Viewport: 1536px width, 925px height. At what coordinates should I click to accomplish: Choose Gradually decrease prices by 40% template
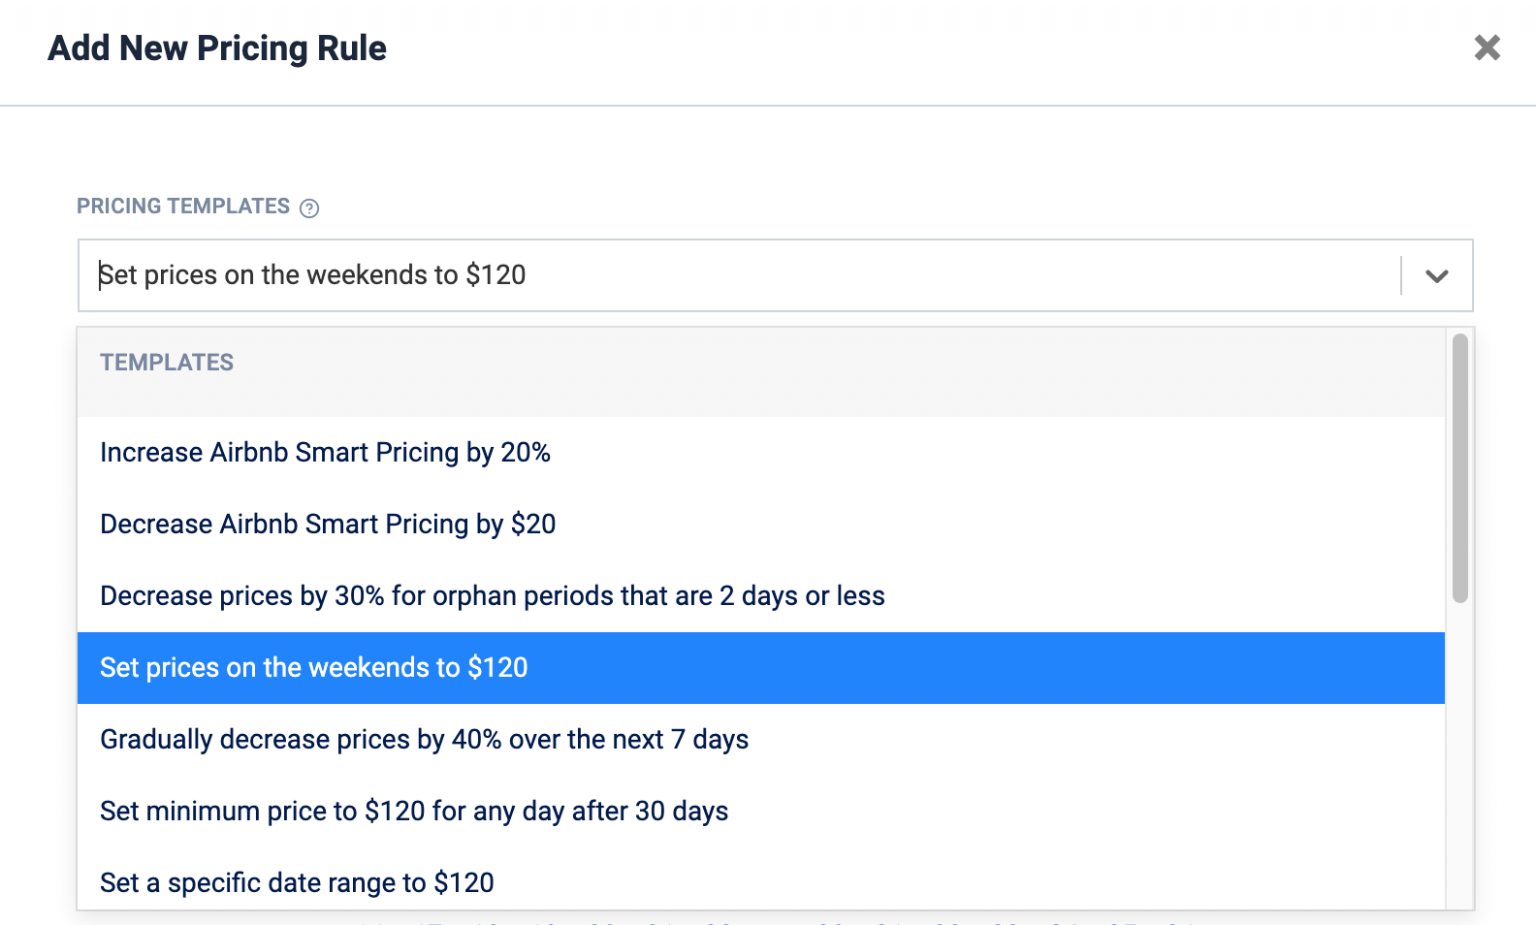coord(424,740)
